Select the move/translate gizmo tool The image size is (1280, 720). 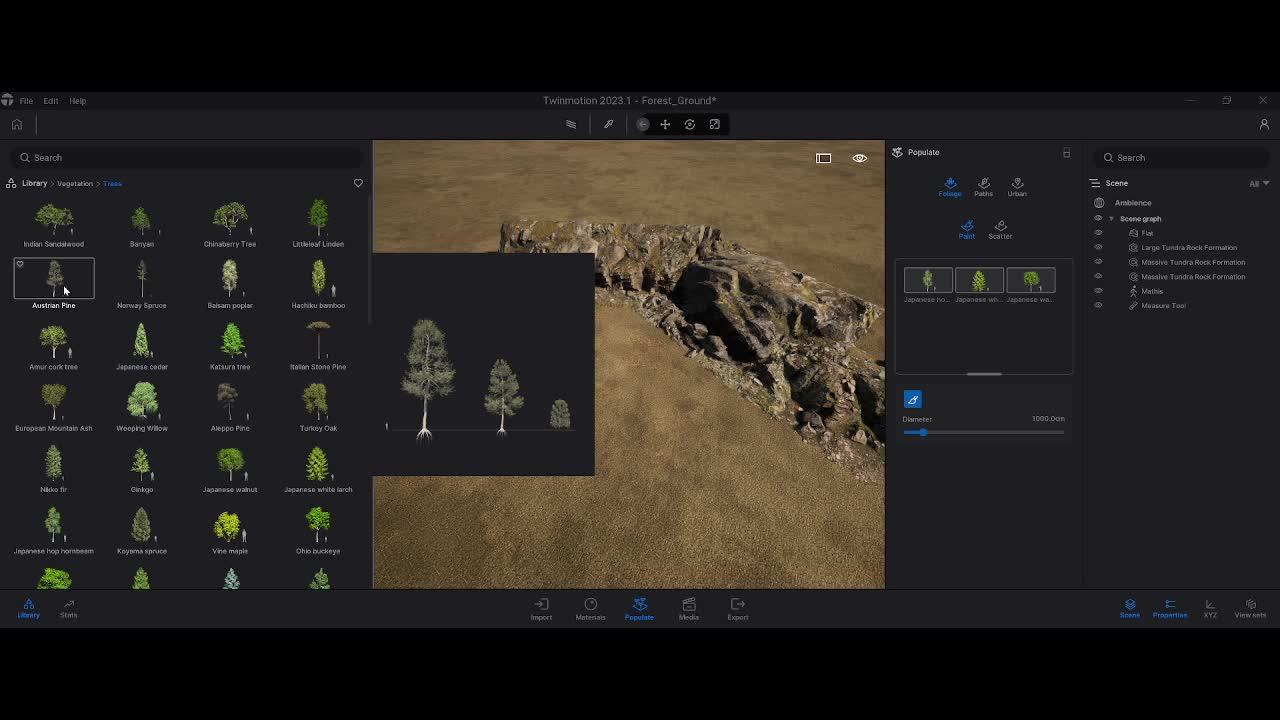point(665,125)
